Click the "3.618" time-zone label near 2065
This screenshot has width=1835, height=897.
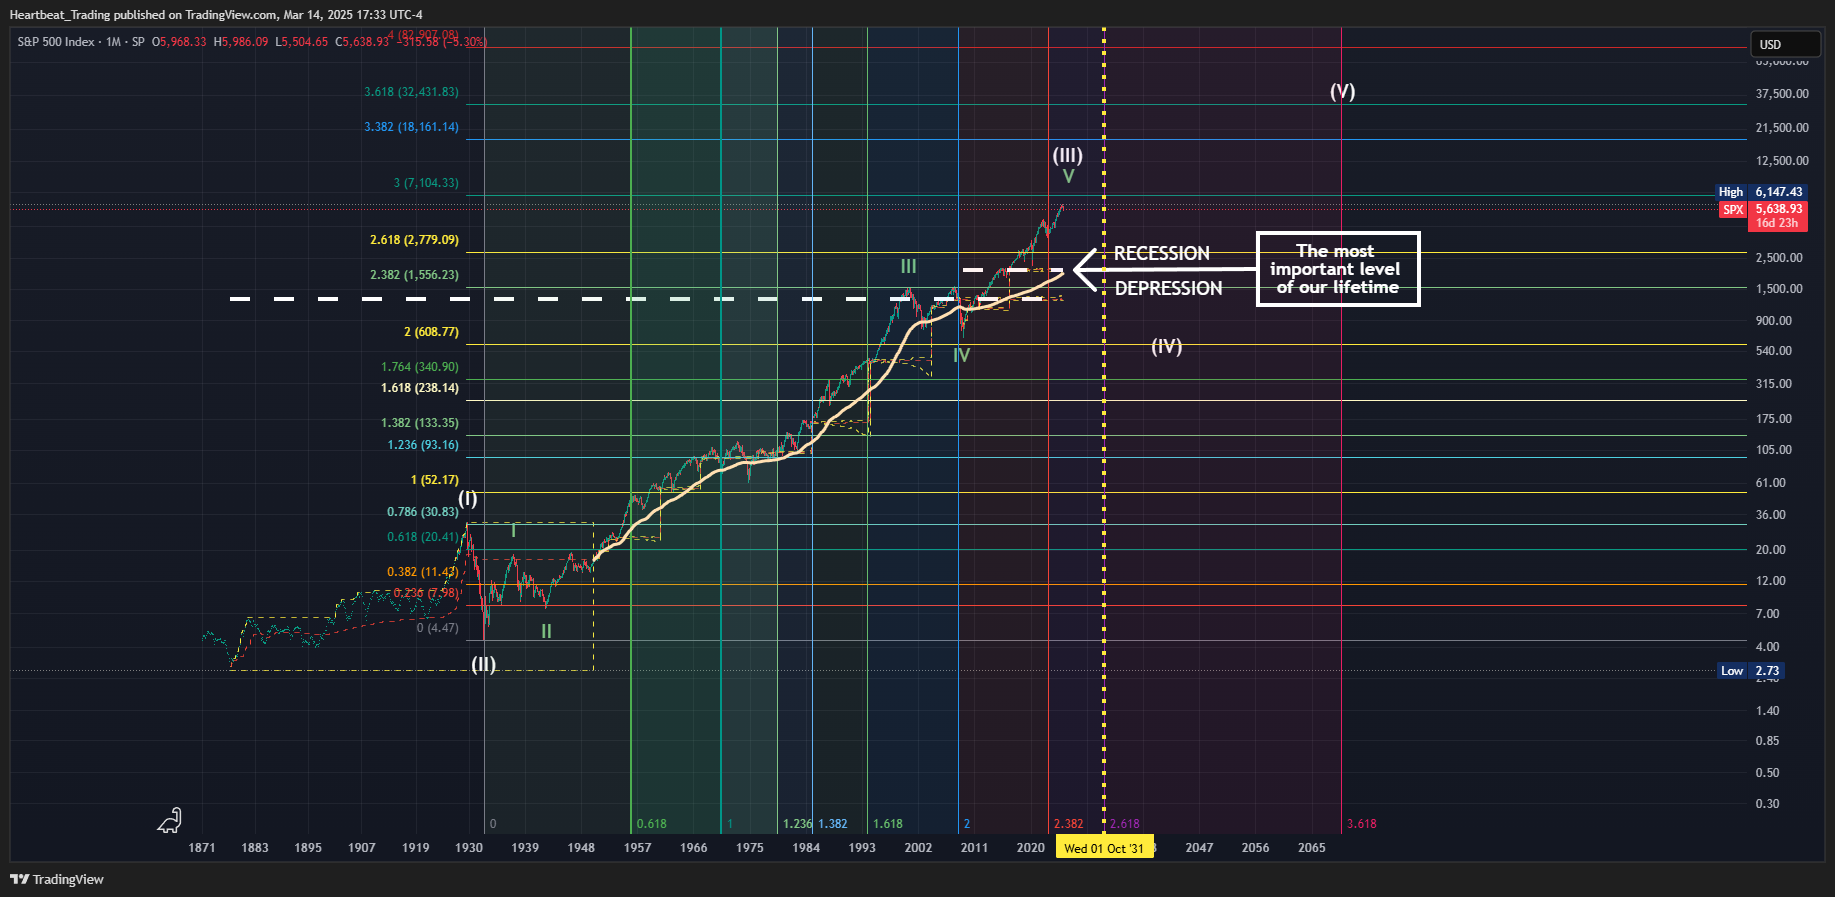[1361, 824]
